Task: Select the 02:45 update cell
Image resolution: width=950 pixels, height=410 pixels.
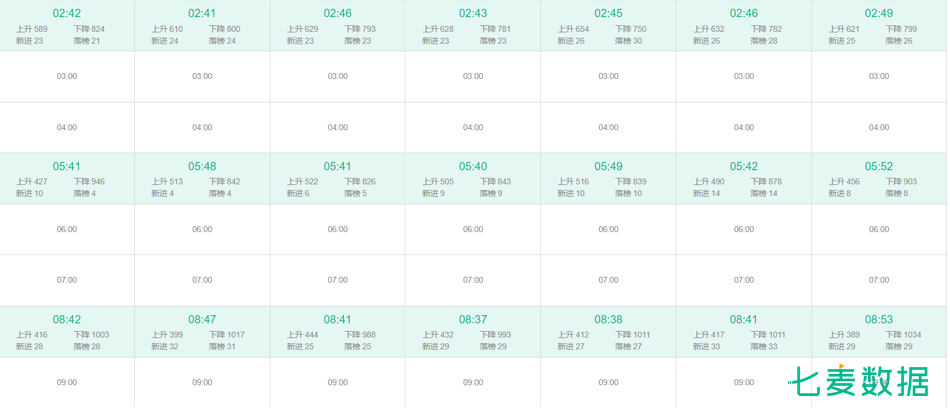Action: tap(608, 25)
